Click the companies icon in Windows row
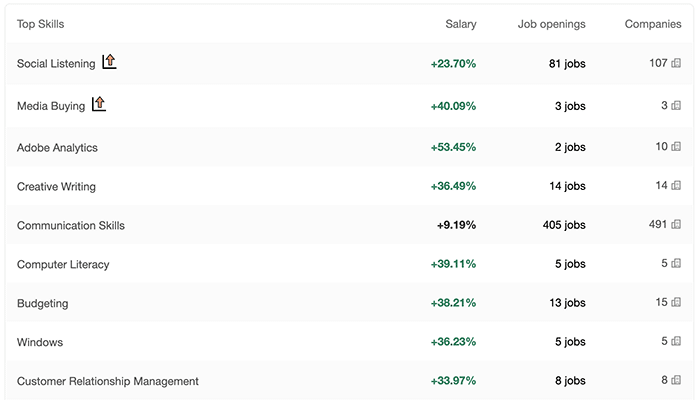 tap(677, 342)
